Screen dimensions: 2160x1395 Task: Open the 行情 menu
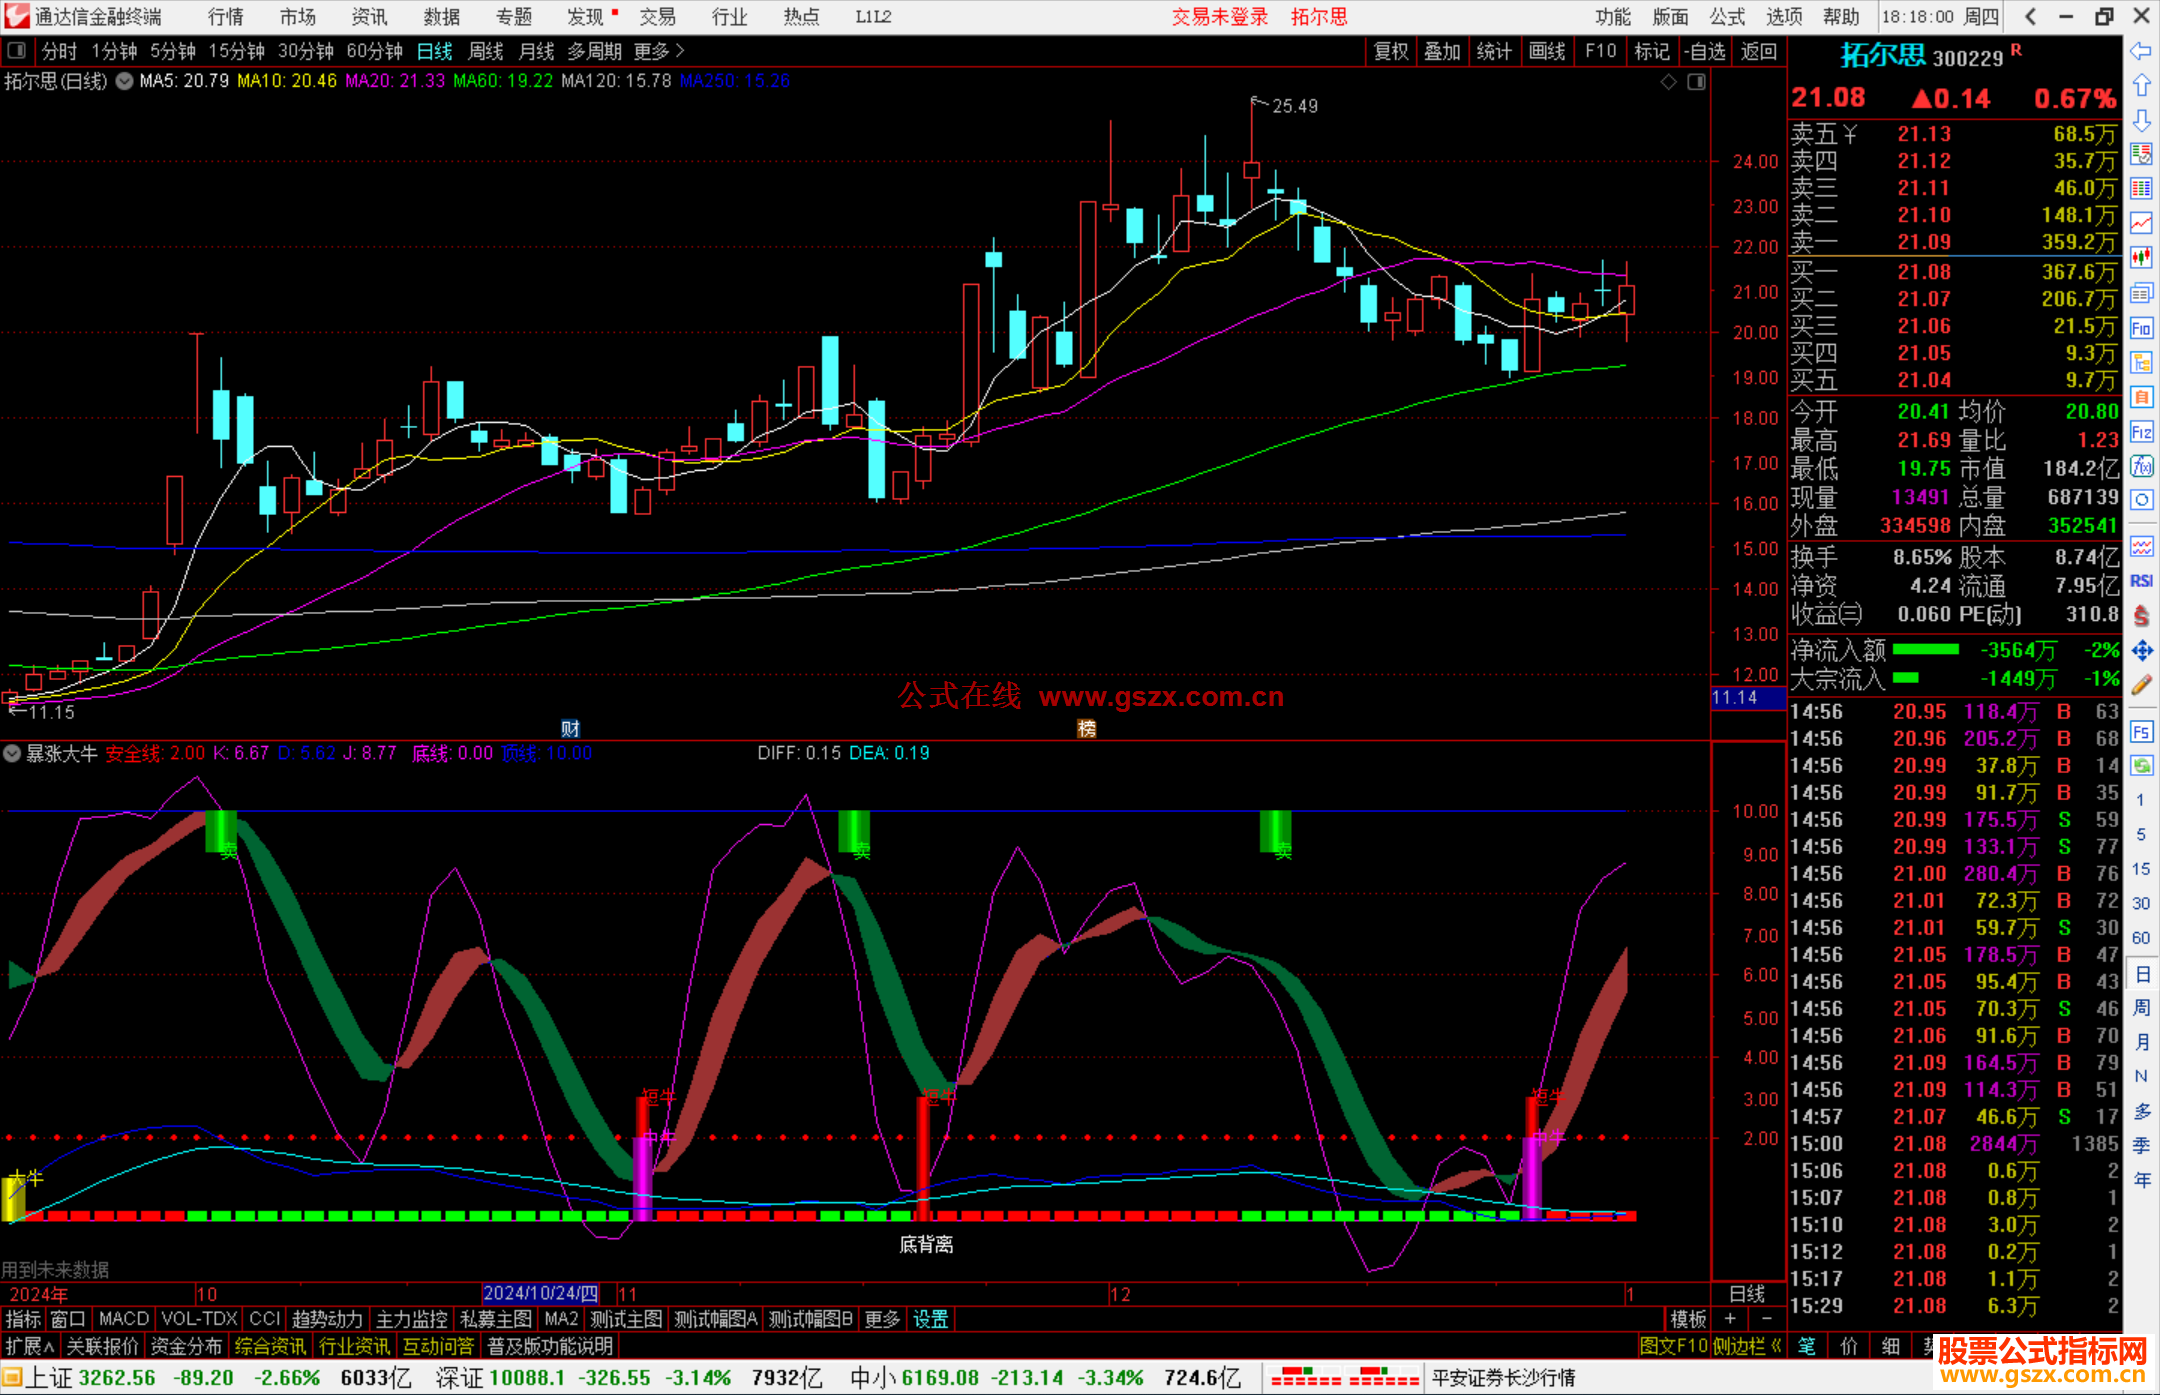tap(226, 16)
